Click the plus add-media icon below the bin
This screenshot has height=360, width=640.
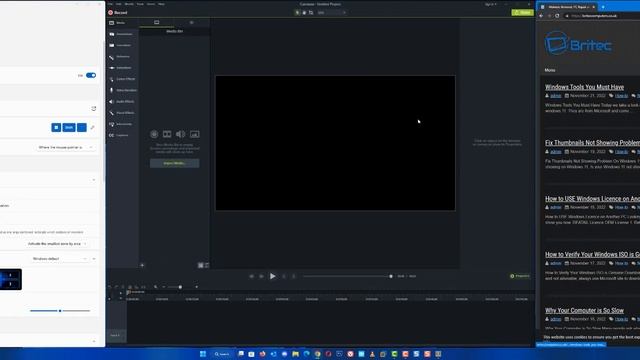(142, 265)
